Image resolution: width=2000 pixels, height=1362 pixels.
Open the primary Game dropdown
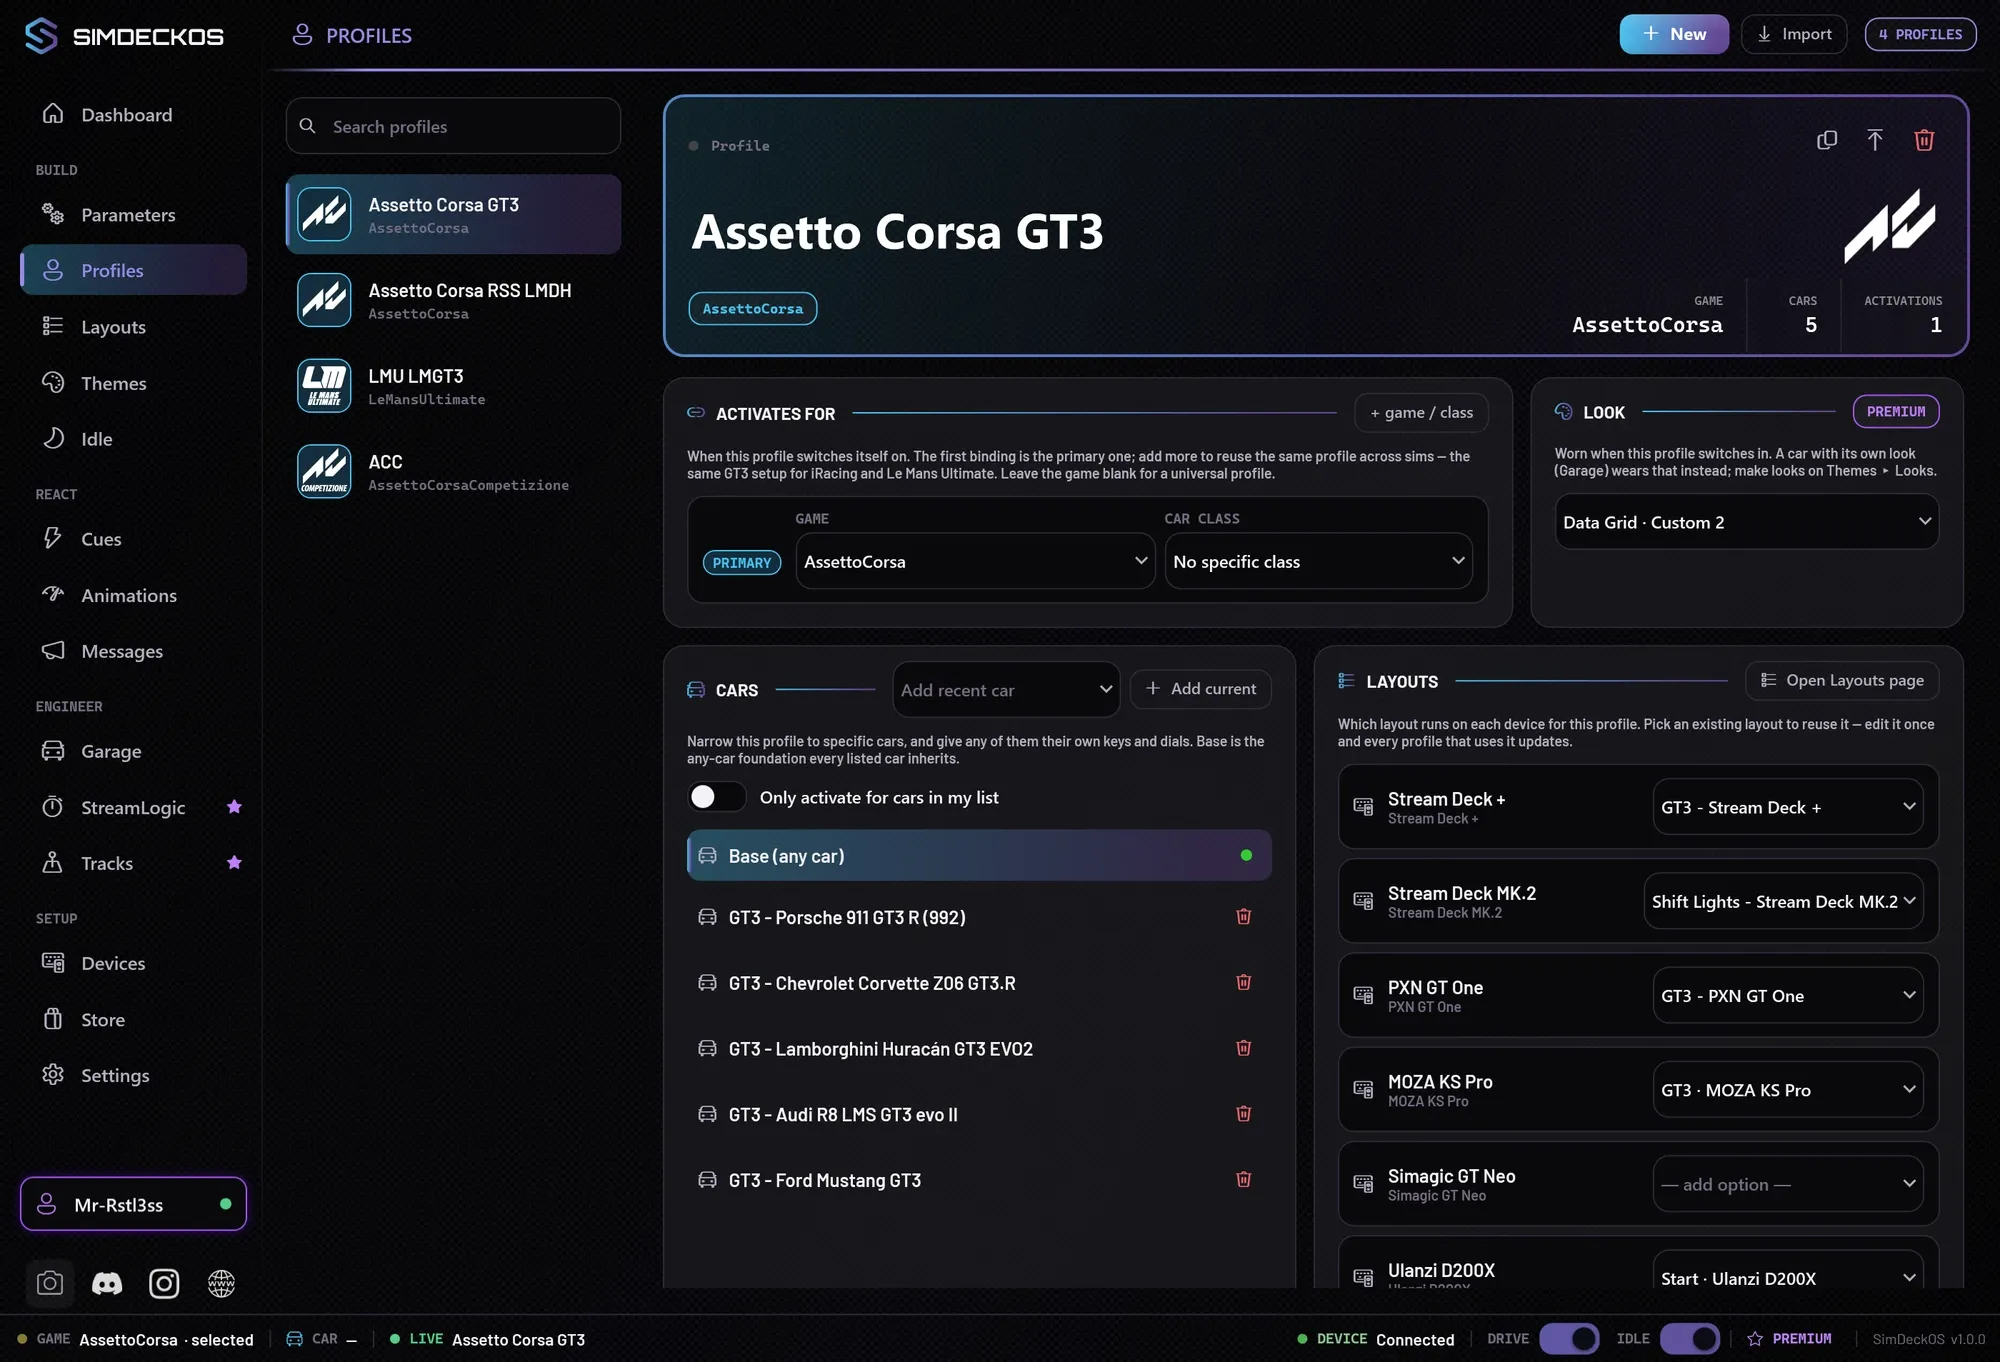(x=975, y=561)
